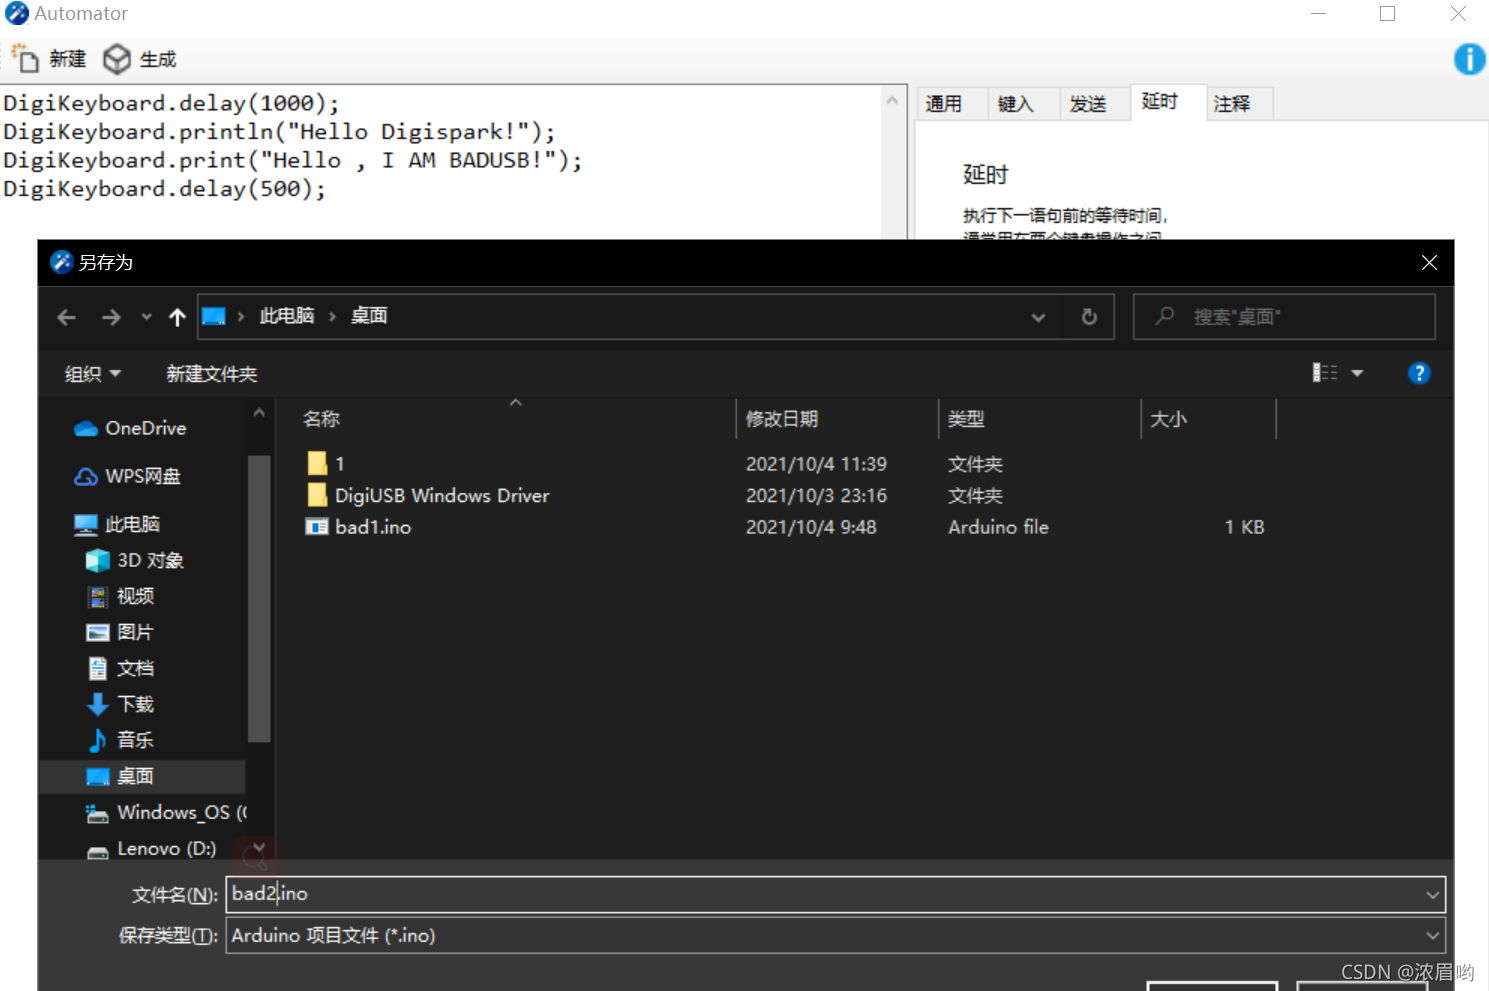Click 新建文件夹 button
1489x991 pixels.
pos(212,374)
